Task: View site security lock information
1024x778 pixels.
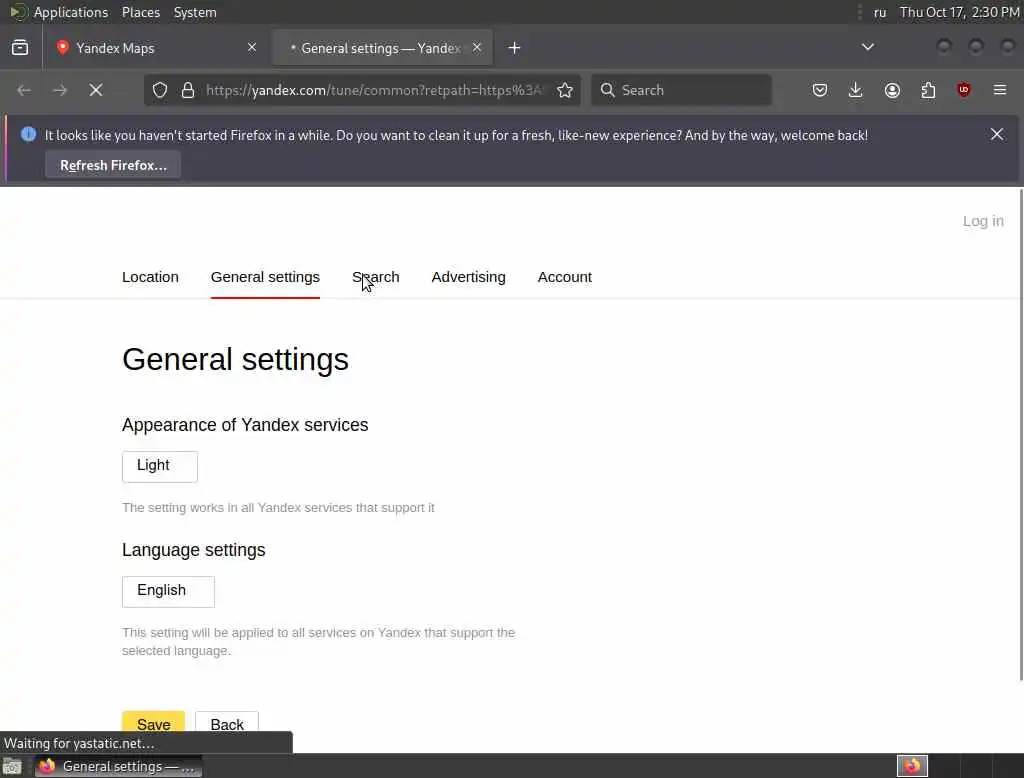Action: pos(188,90)
